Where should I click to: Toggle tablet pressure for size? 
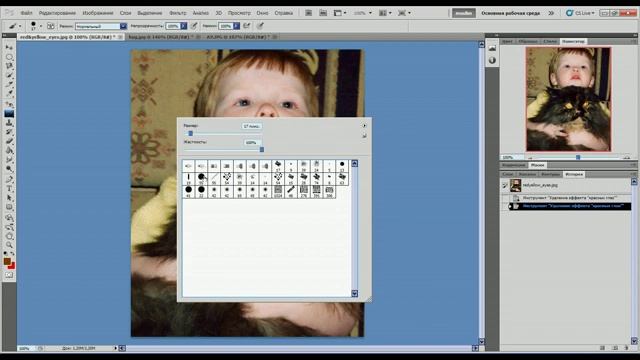(260, 26)
